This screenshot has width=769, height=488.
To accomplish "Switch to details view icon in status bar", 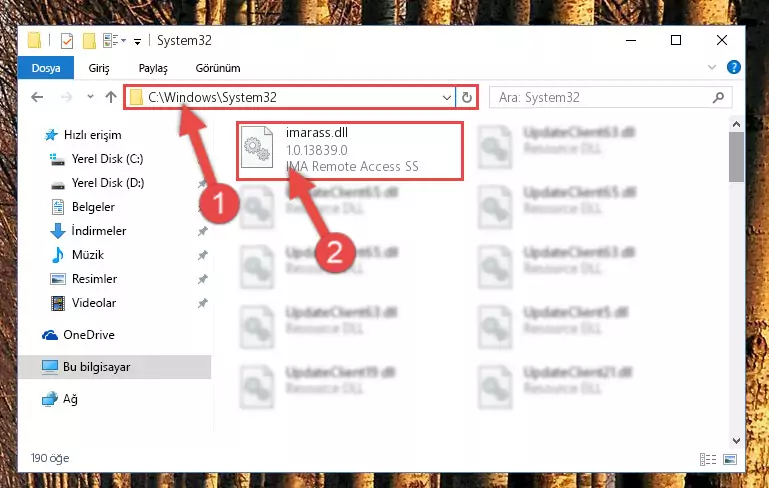I will click(x=708, y=460).
